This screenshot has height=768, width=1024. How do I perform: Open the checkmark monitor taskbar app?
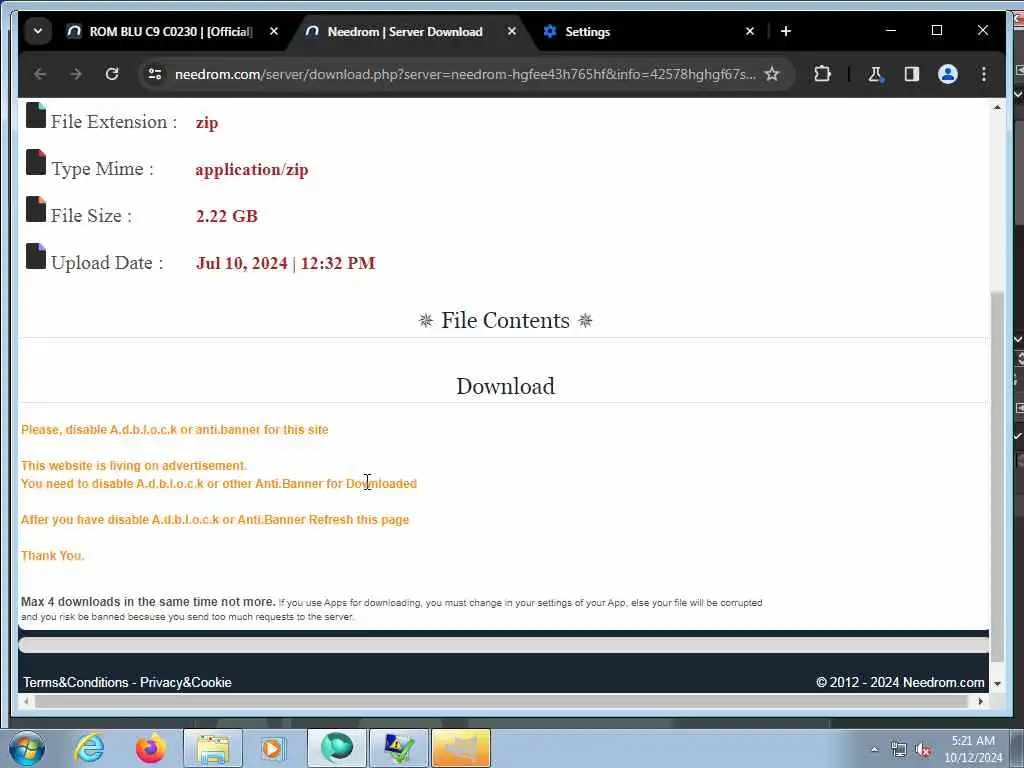click(399, 748)
